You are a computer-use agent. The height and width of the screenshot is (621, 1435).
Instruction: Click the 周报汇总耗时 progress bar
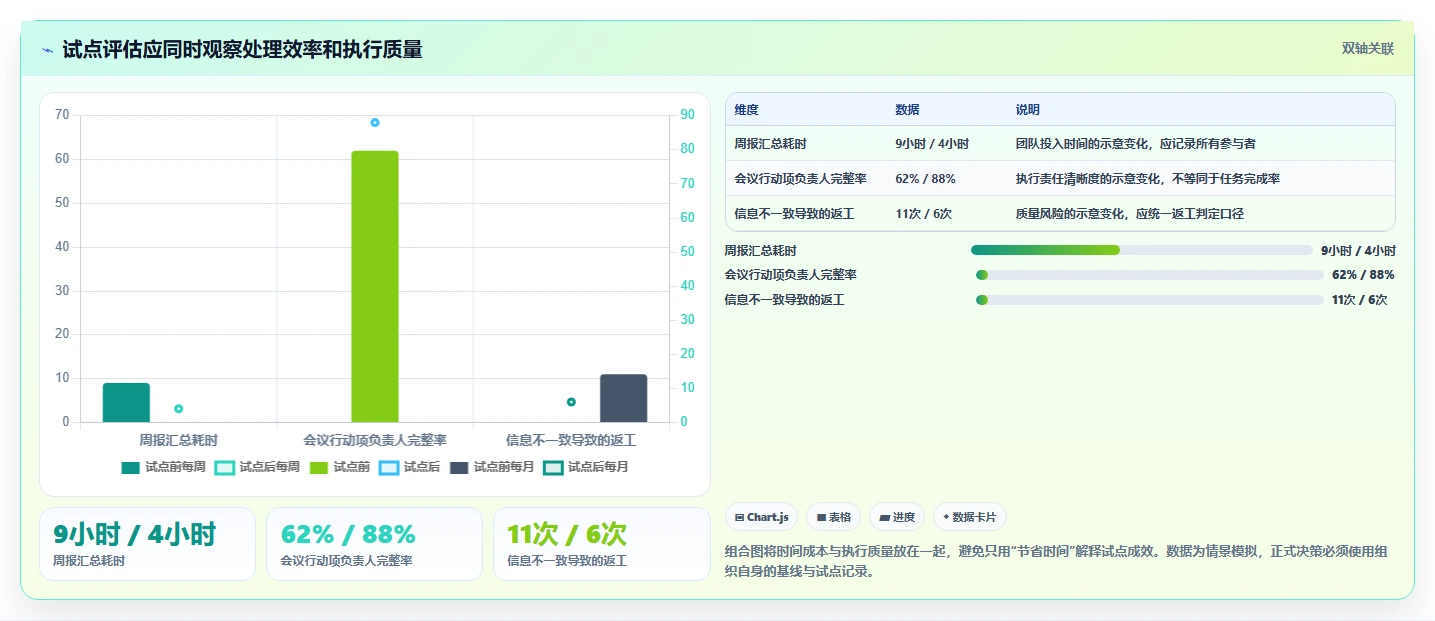[x=1141, y=250]
